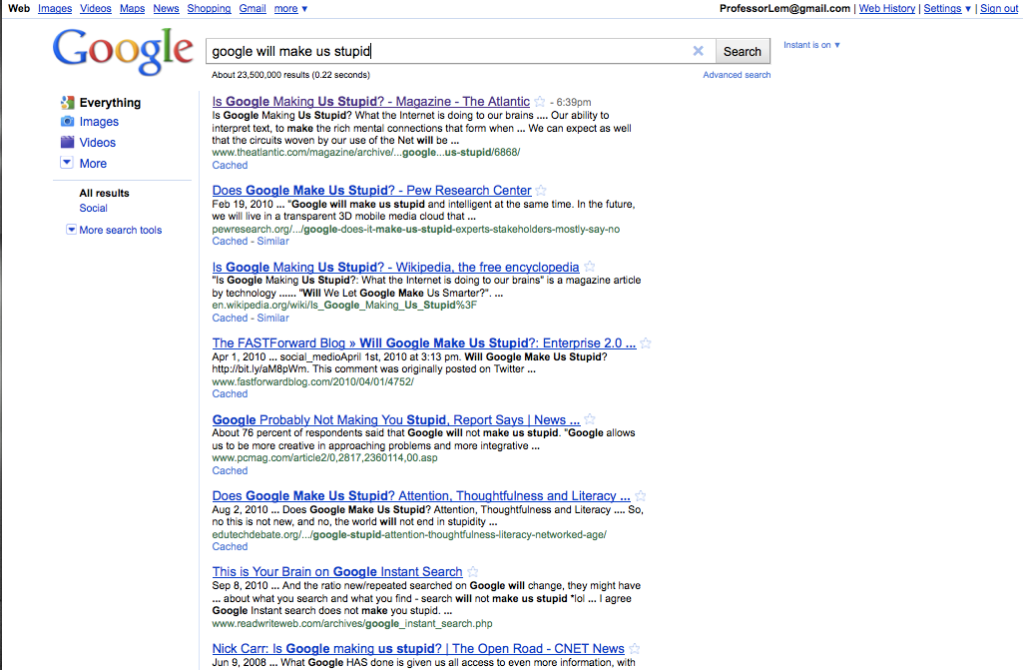This screenshot has height=670, width=1023.
Task: Toggle the star on The Atlantic result
Action: [538, 101]
